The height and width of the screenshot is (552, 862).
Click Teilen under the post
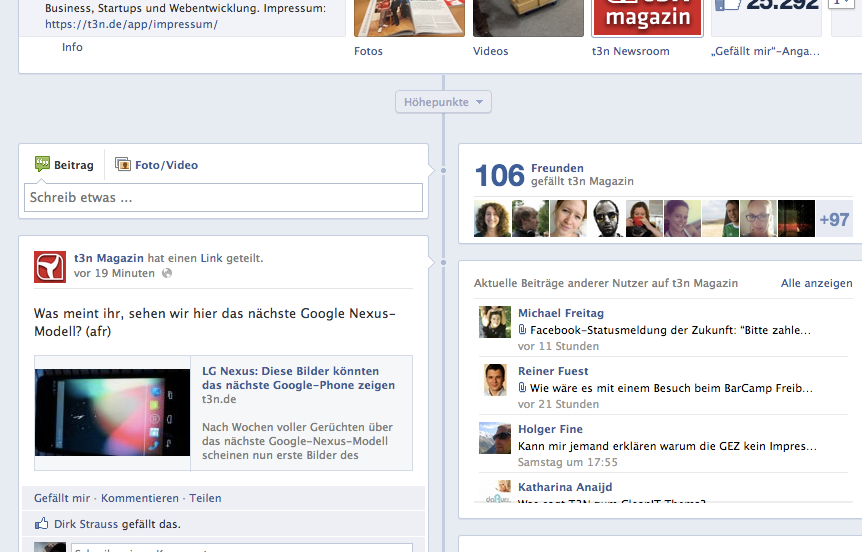pos(206,498)
